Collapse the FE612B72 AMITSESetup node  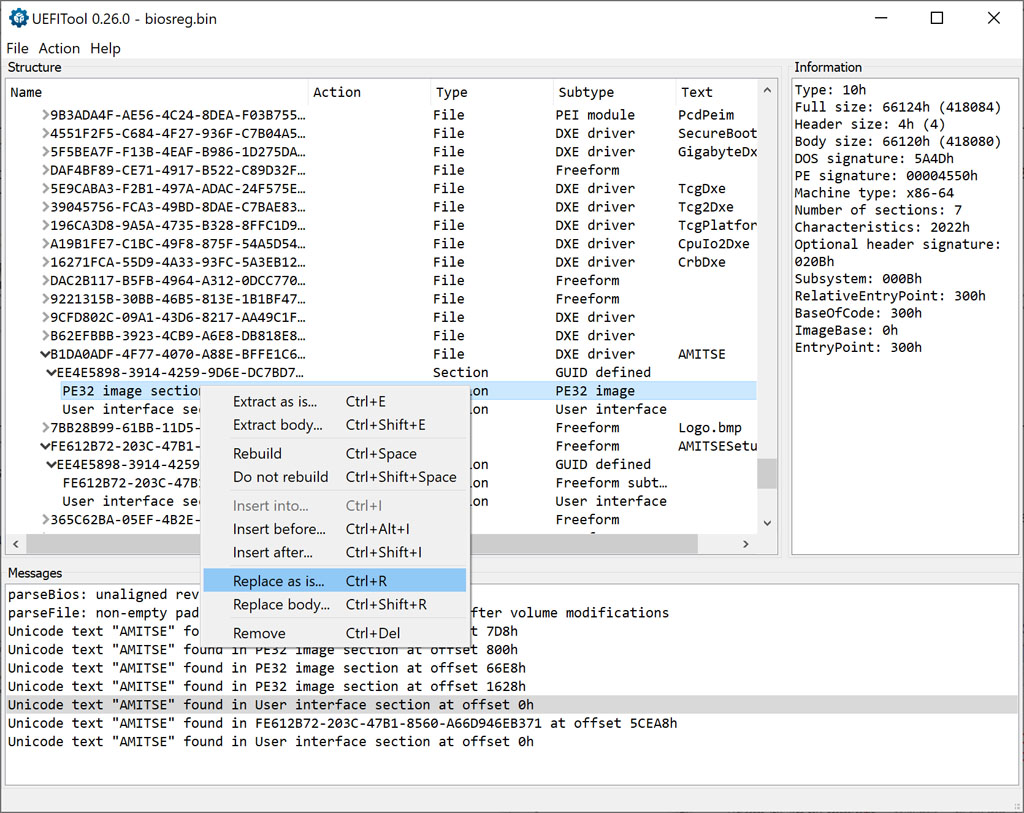44,446
